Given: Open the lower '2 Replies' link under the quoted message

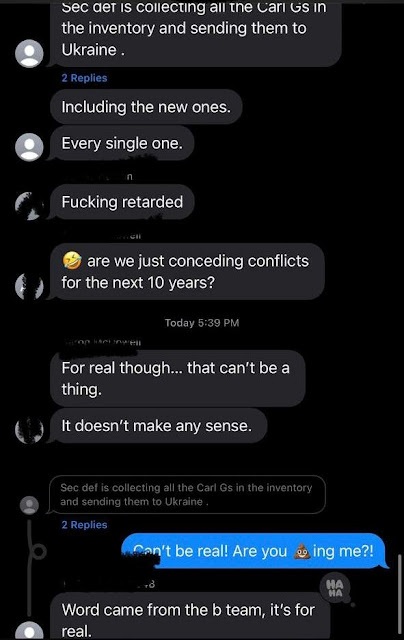Looking at the screenshot, I should tap(84, 525).
